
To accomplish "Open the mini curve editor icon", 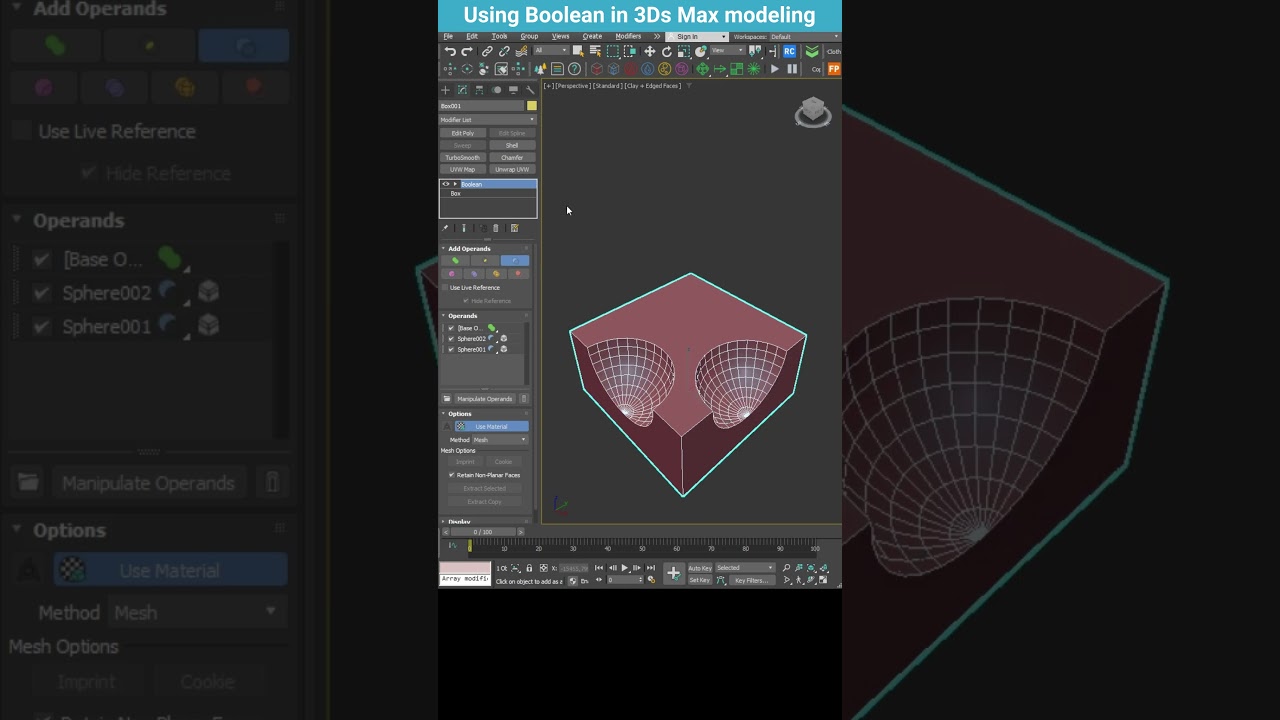I will 452,546.
